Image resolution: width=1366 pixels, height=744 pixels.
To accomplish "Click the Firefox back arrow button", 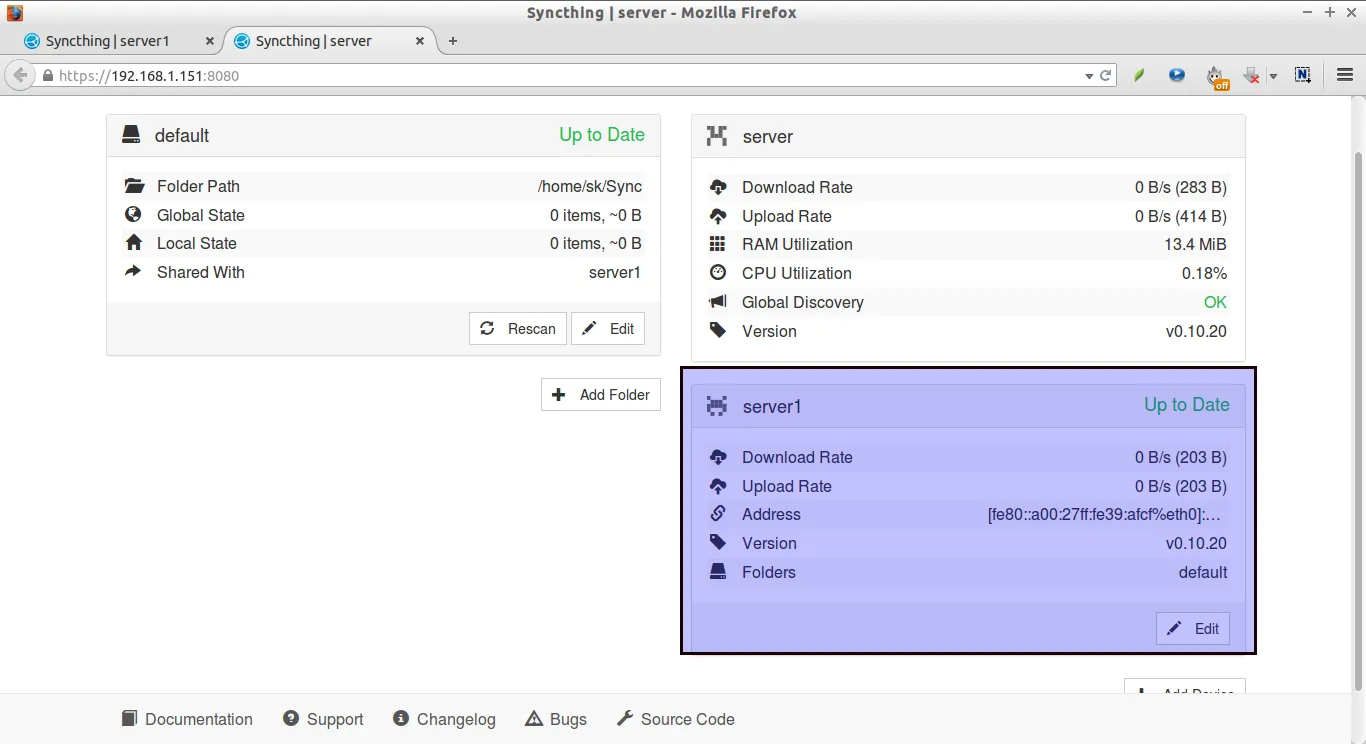I will click(x=20, y=75).
